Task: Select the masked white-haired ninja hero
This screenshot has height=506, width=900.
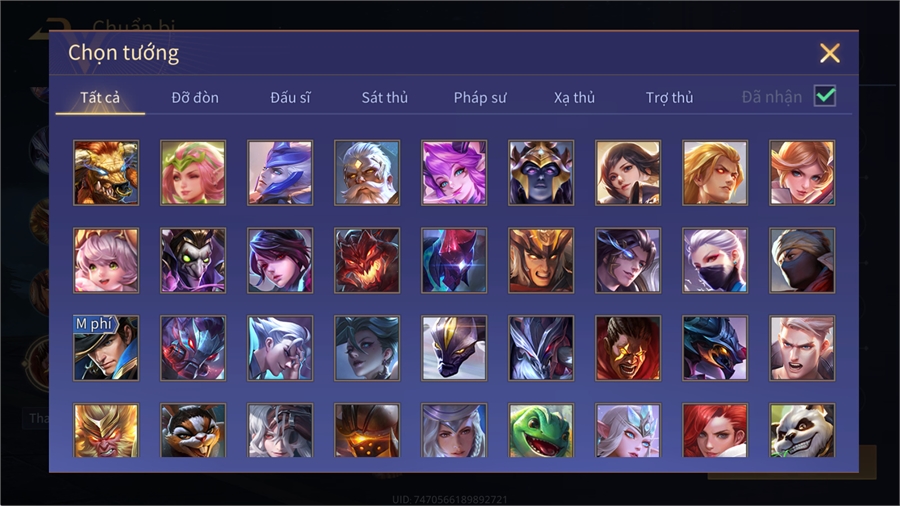Action: pos(715,260)
